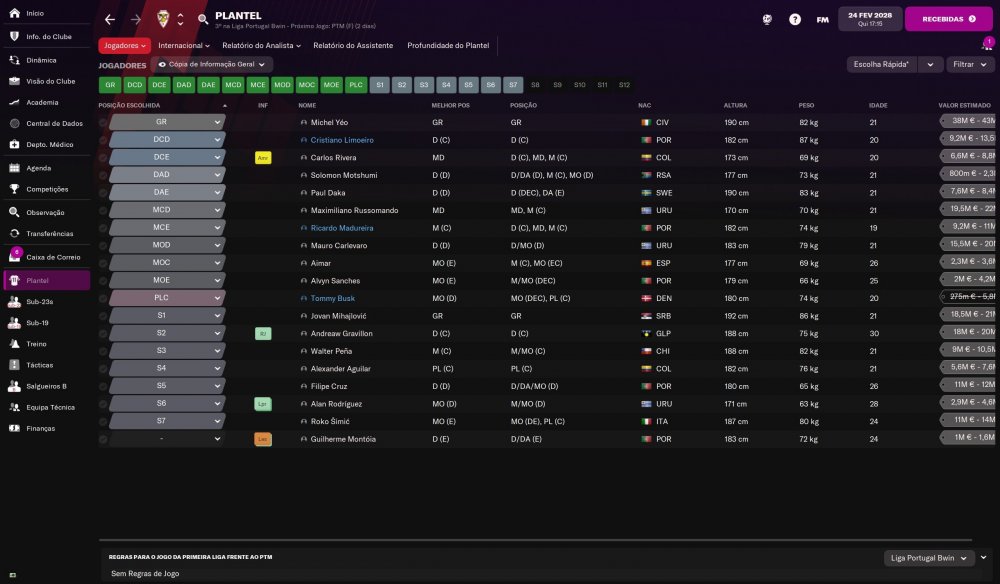Open the Relatório do Analista tab
The width and height of the screenshot is (1000, 584).
coord(261,45)
